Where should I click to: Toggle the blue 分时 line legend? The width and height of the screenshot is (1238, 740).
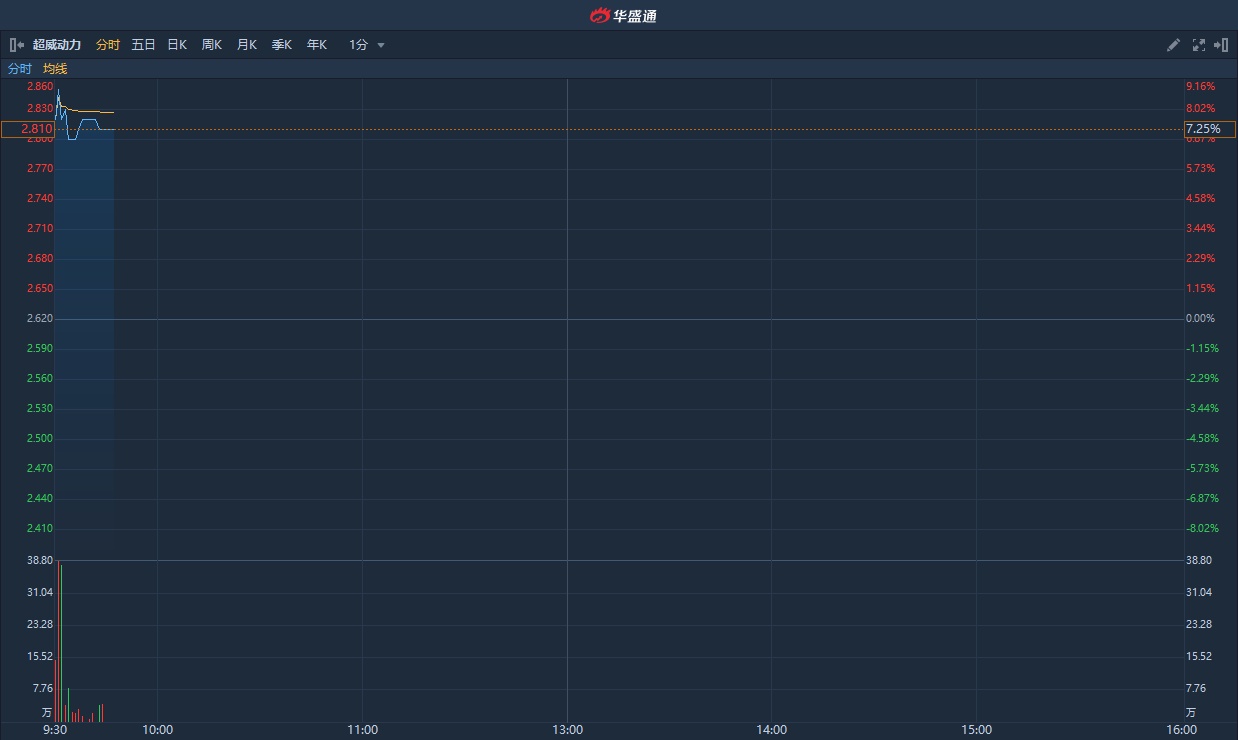20,69
